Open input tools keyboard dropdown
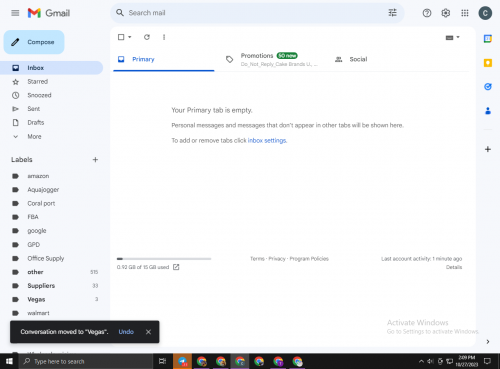This screenshot has width=500, height=369. tap(452, 37)
